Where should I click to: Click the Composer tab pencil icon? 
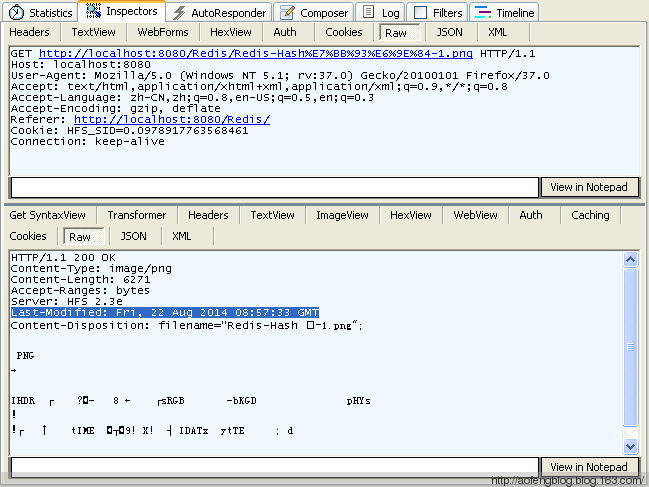point(287,13)
